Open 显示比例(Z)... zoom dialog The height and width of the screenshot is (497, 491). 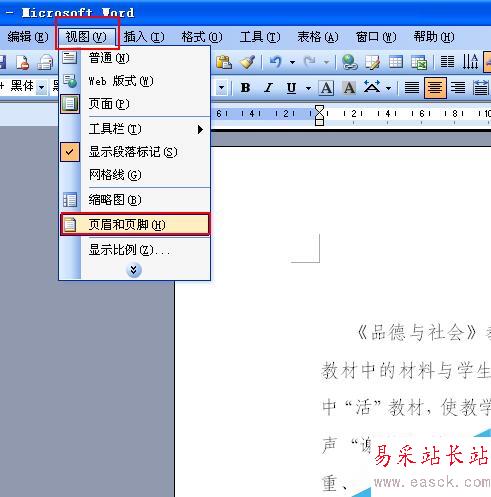point(135,250)
